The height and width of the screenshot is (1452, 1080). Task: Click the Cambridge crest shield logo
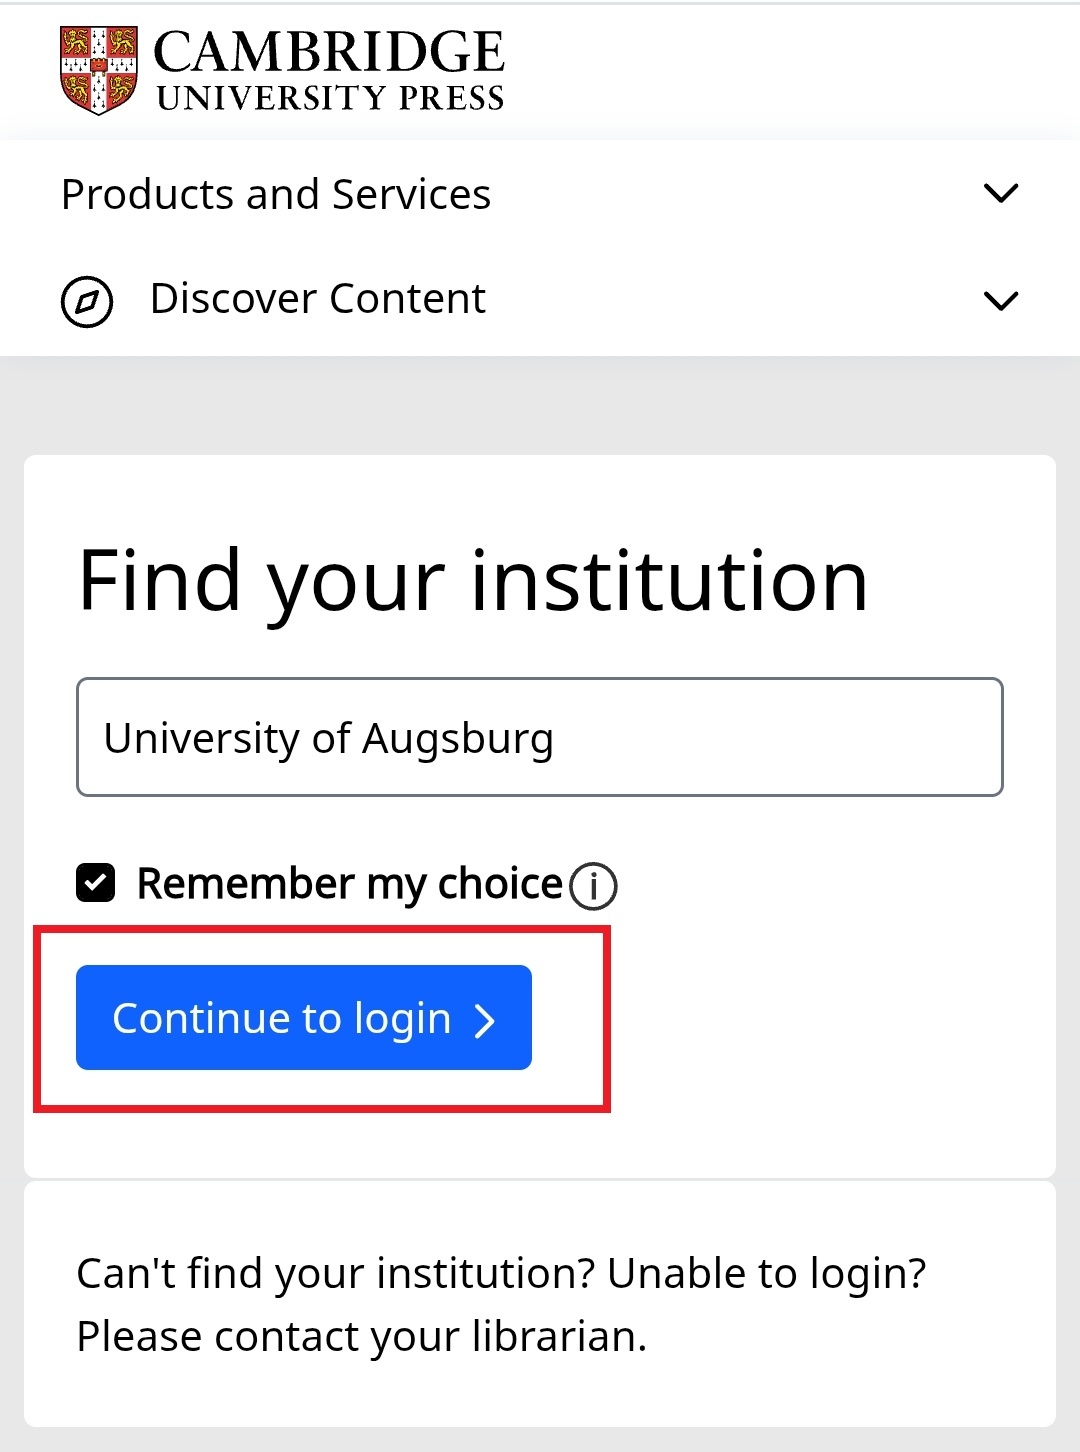click(x=98, y=70)
